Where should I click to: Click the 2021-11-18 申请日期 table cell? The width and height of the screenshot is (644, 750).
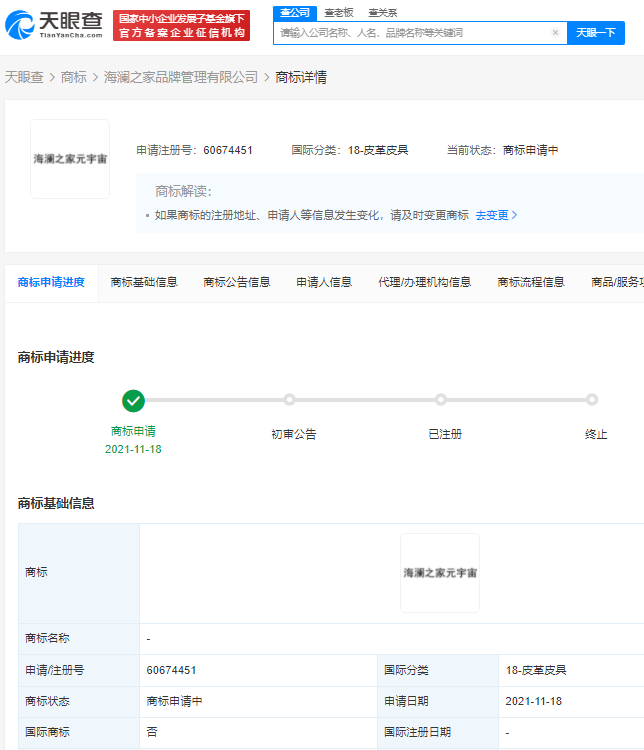tap(533, 701)
